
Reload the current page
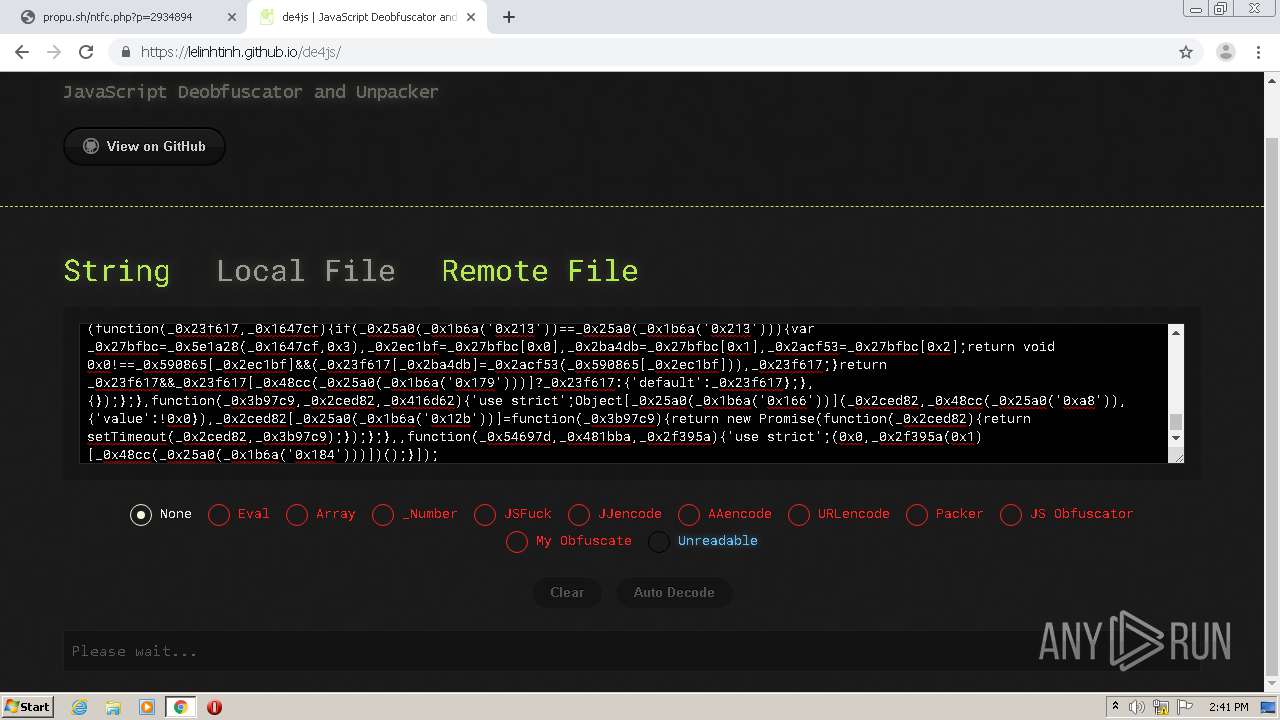(86, 52)
